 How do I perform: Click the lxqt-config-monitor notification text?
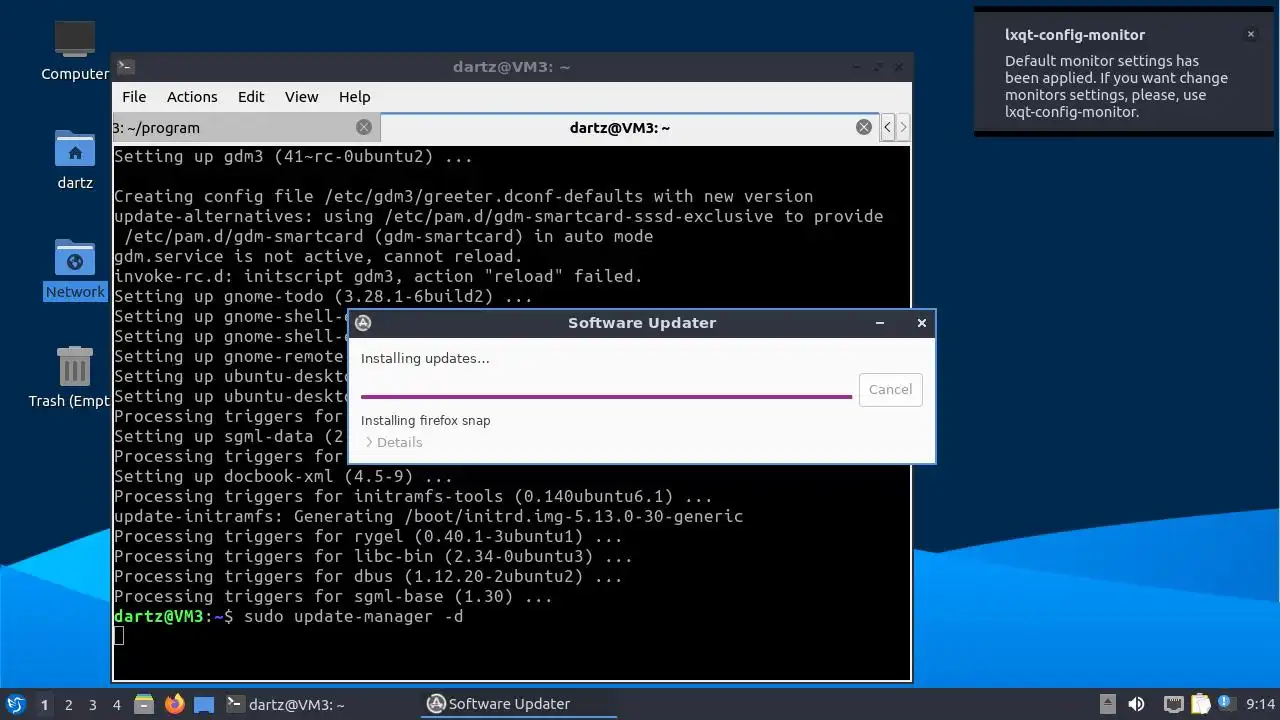(x=1116, y=86)
